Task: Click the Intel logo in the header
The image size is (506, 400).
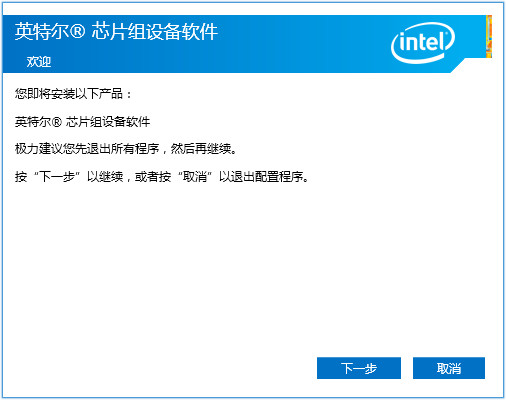Action: (423, 43)
